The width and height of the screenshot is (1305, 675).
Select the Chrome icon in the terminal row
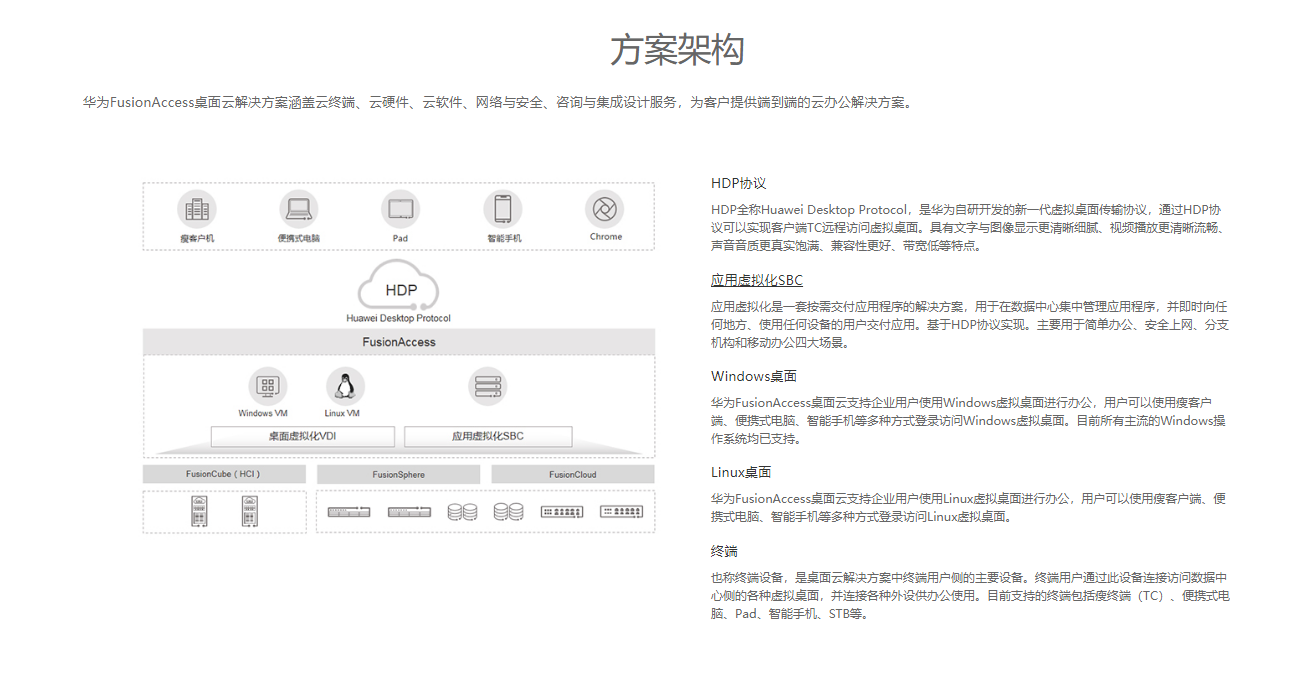click(x=604, y=209)
